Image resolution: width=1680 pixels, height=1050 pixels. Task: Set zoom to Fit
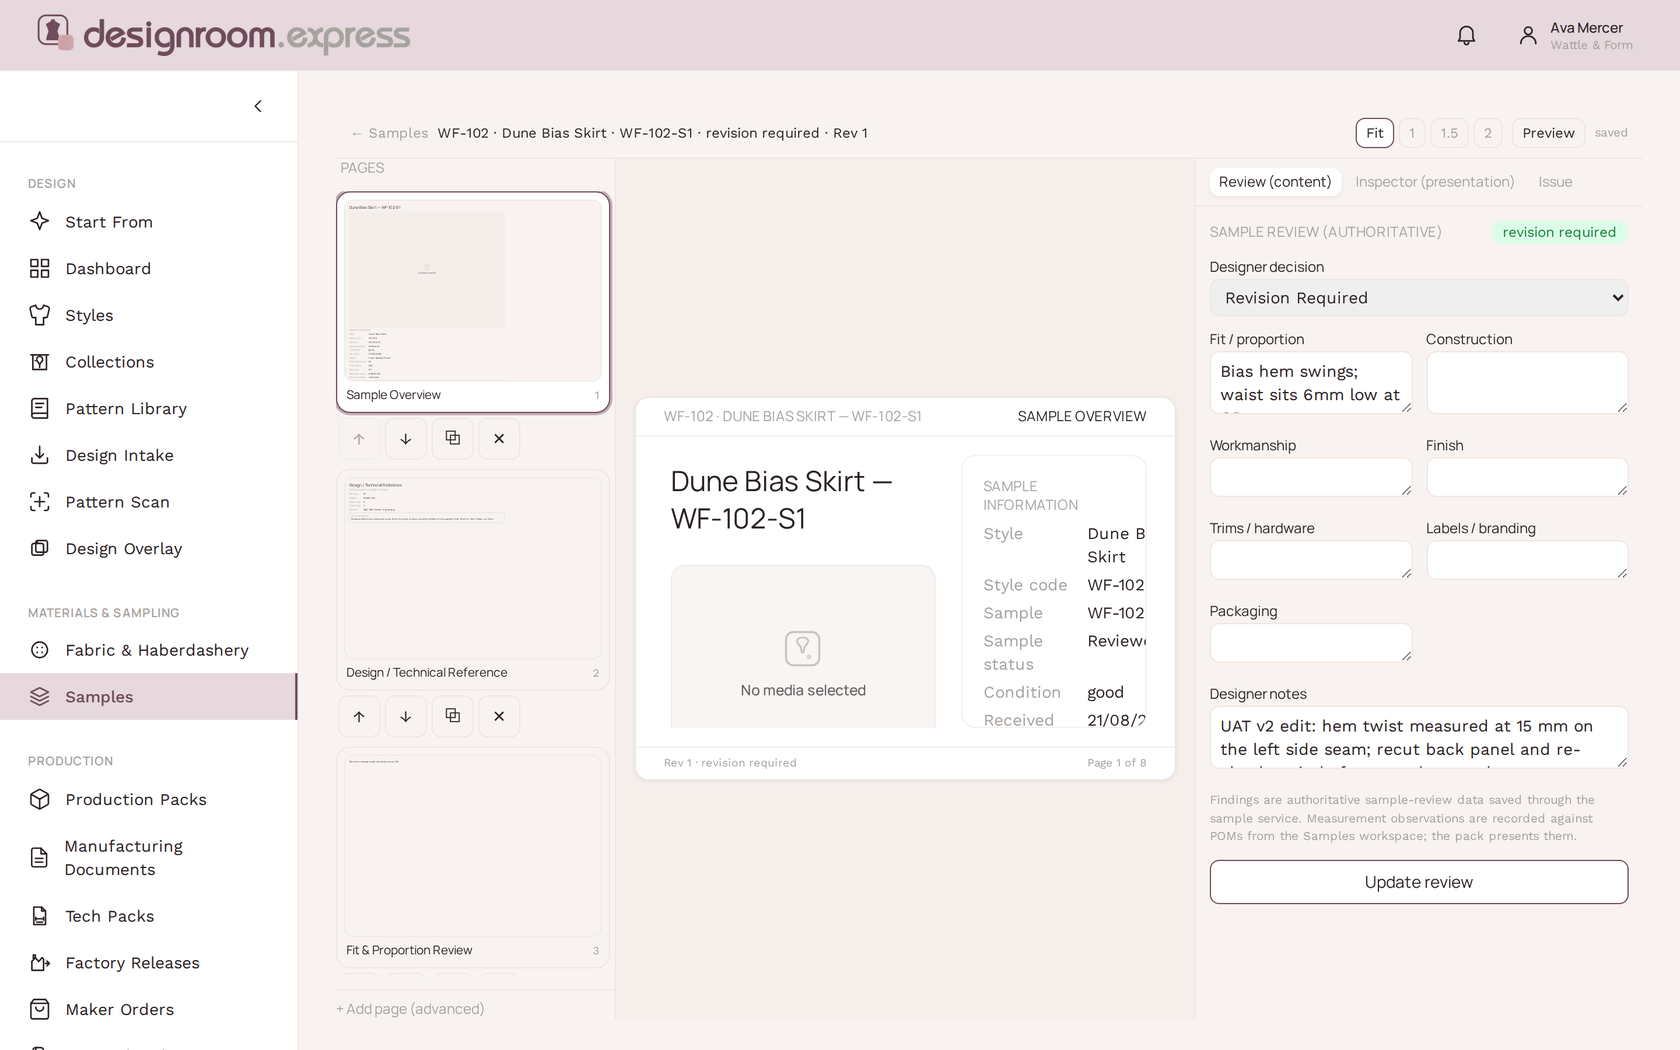pos(1375,133)
